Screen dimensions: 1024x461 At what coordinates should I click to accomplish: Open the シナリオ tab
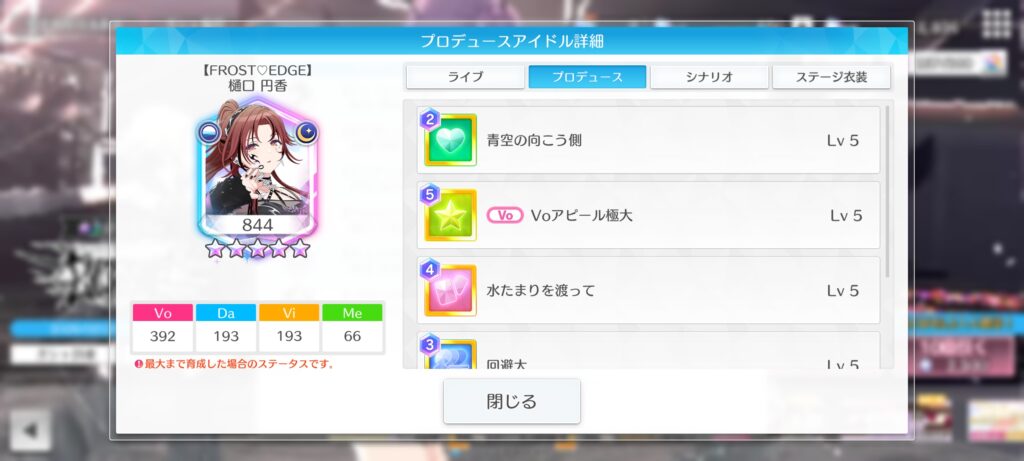pyautogui.click(x=709, y=77)
